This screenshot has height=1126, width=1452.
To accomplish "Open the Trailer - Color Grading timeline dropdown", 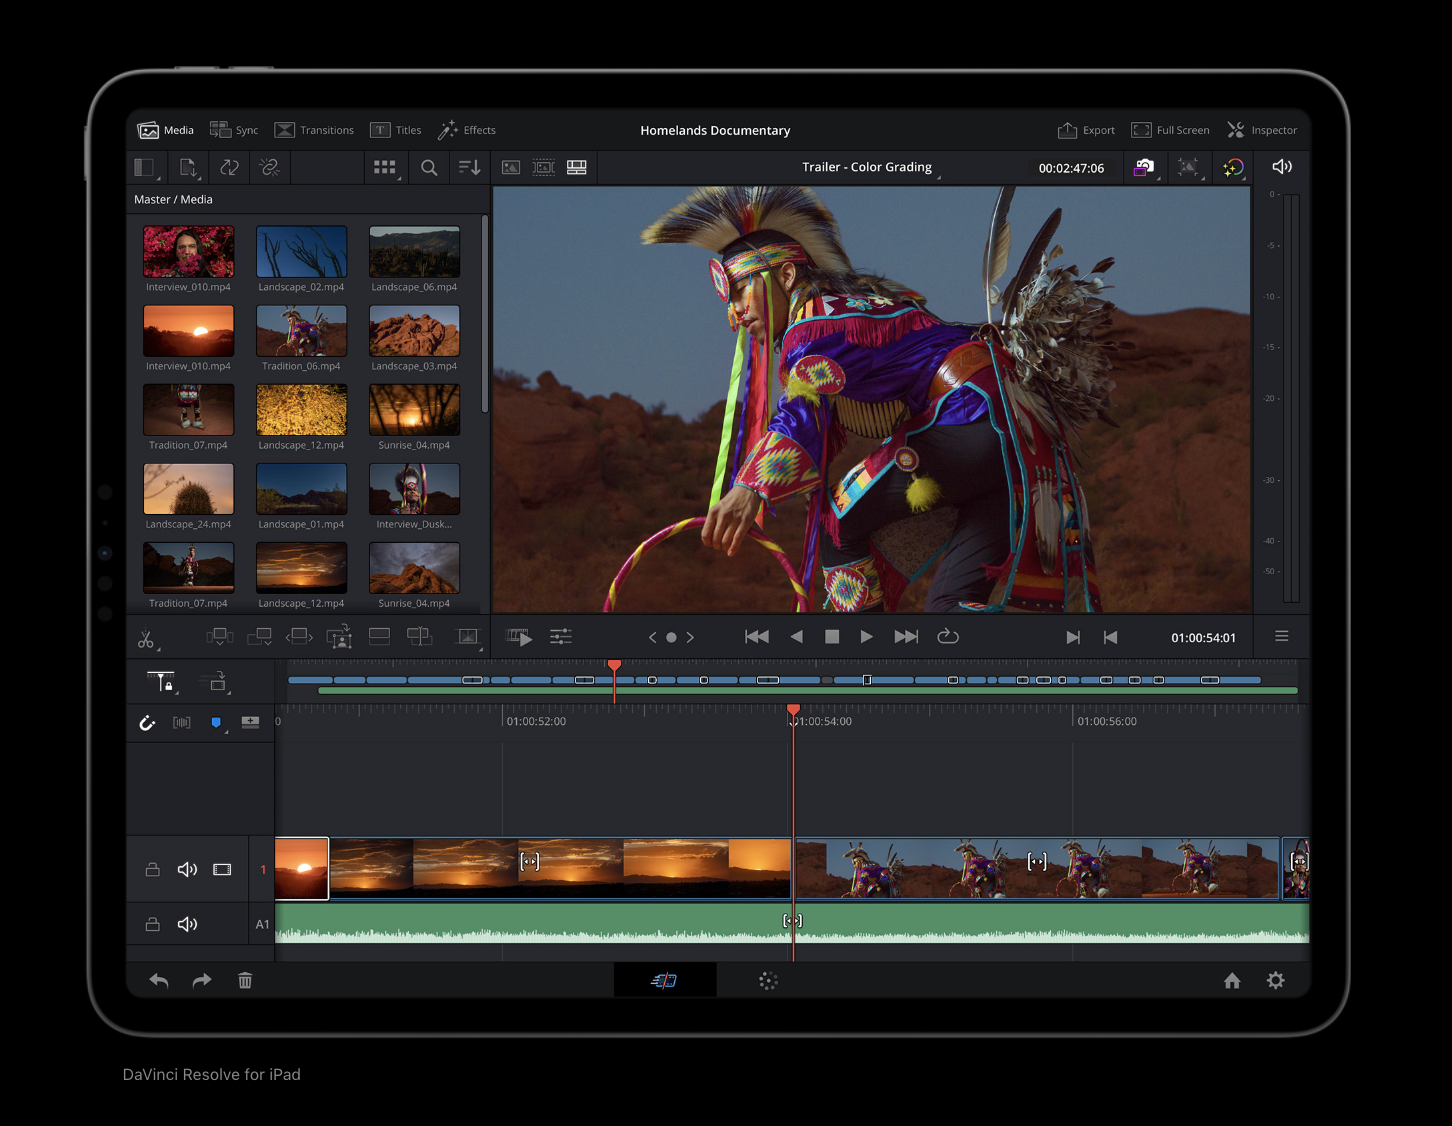I will point(867,168).
